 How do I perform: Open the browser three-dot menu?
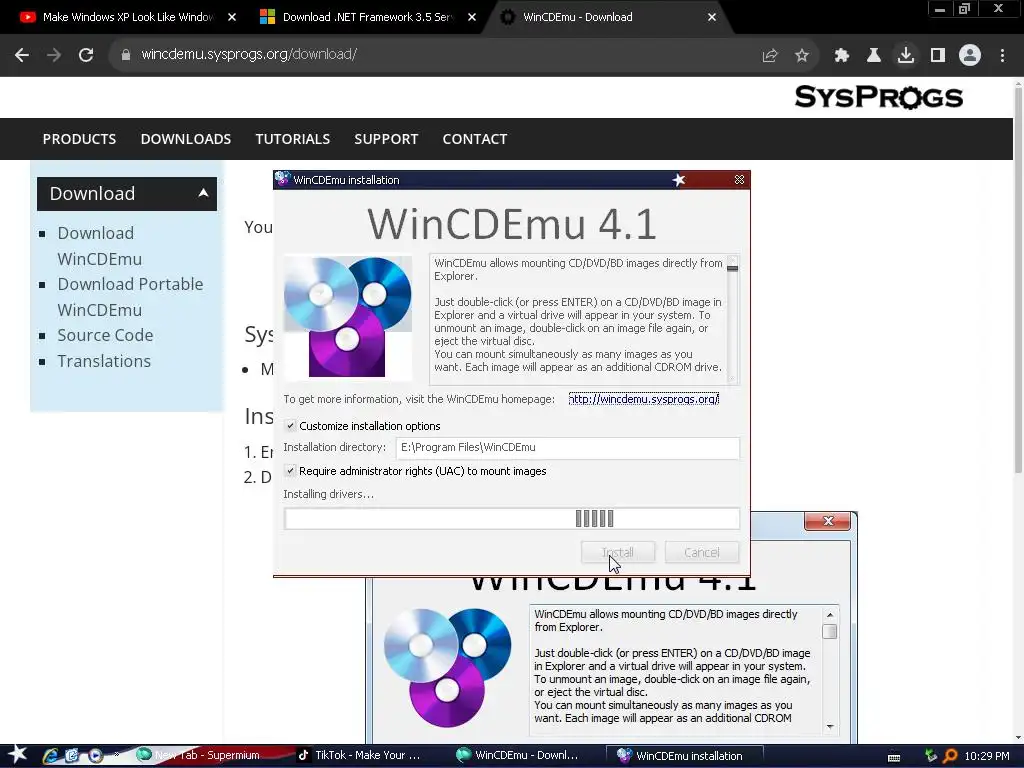[x=1002, y=56]
